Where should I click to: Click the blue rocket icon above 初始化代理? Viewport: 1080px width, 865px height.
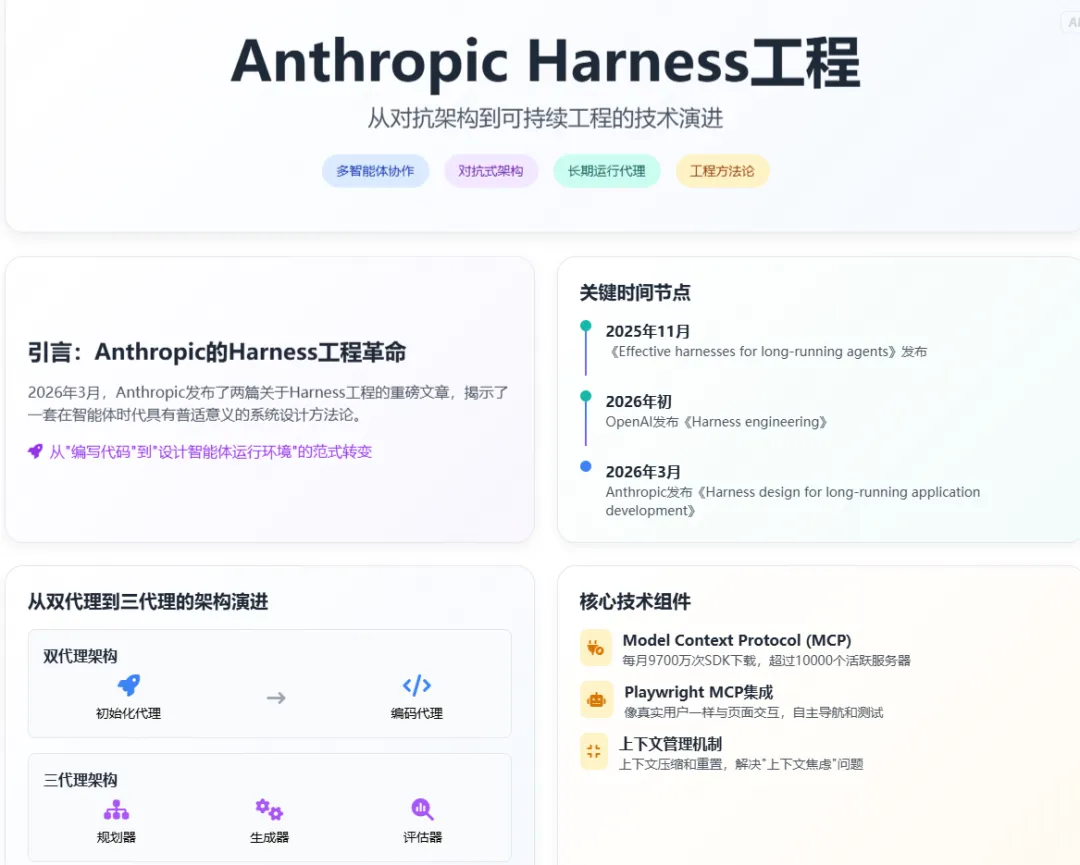click(x=129, y=685)
